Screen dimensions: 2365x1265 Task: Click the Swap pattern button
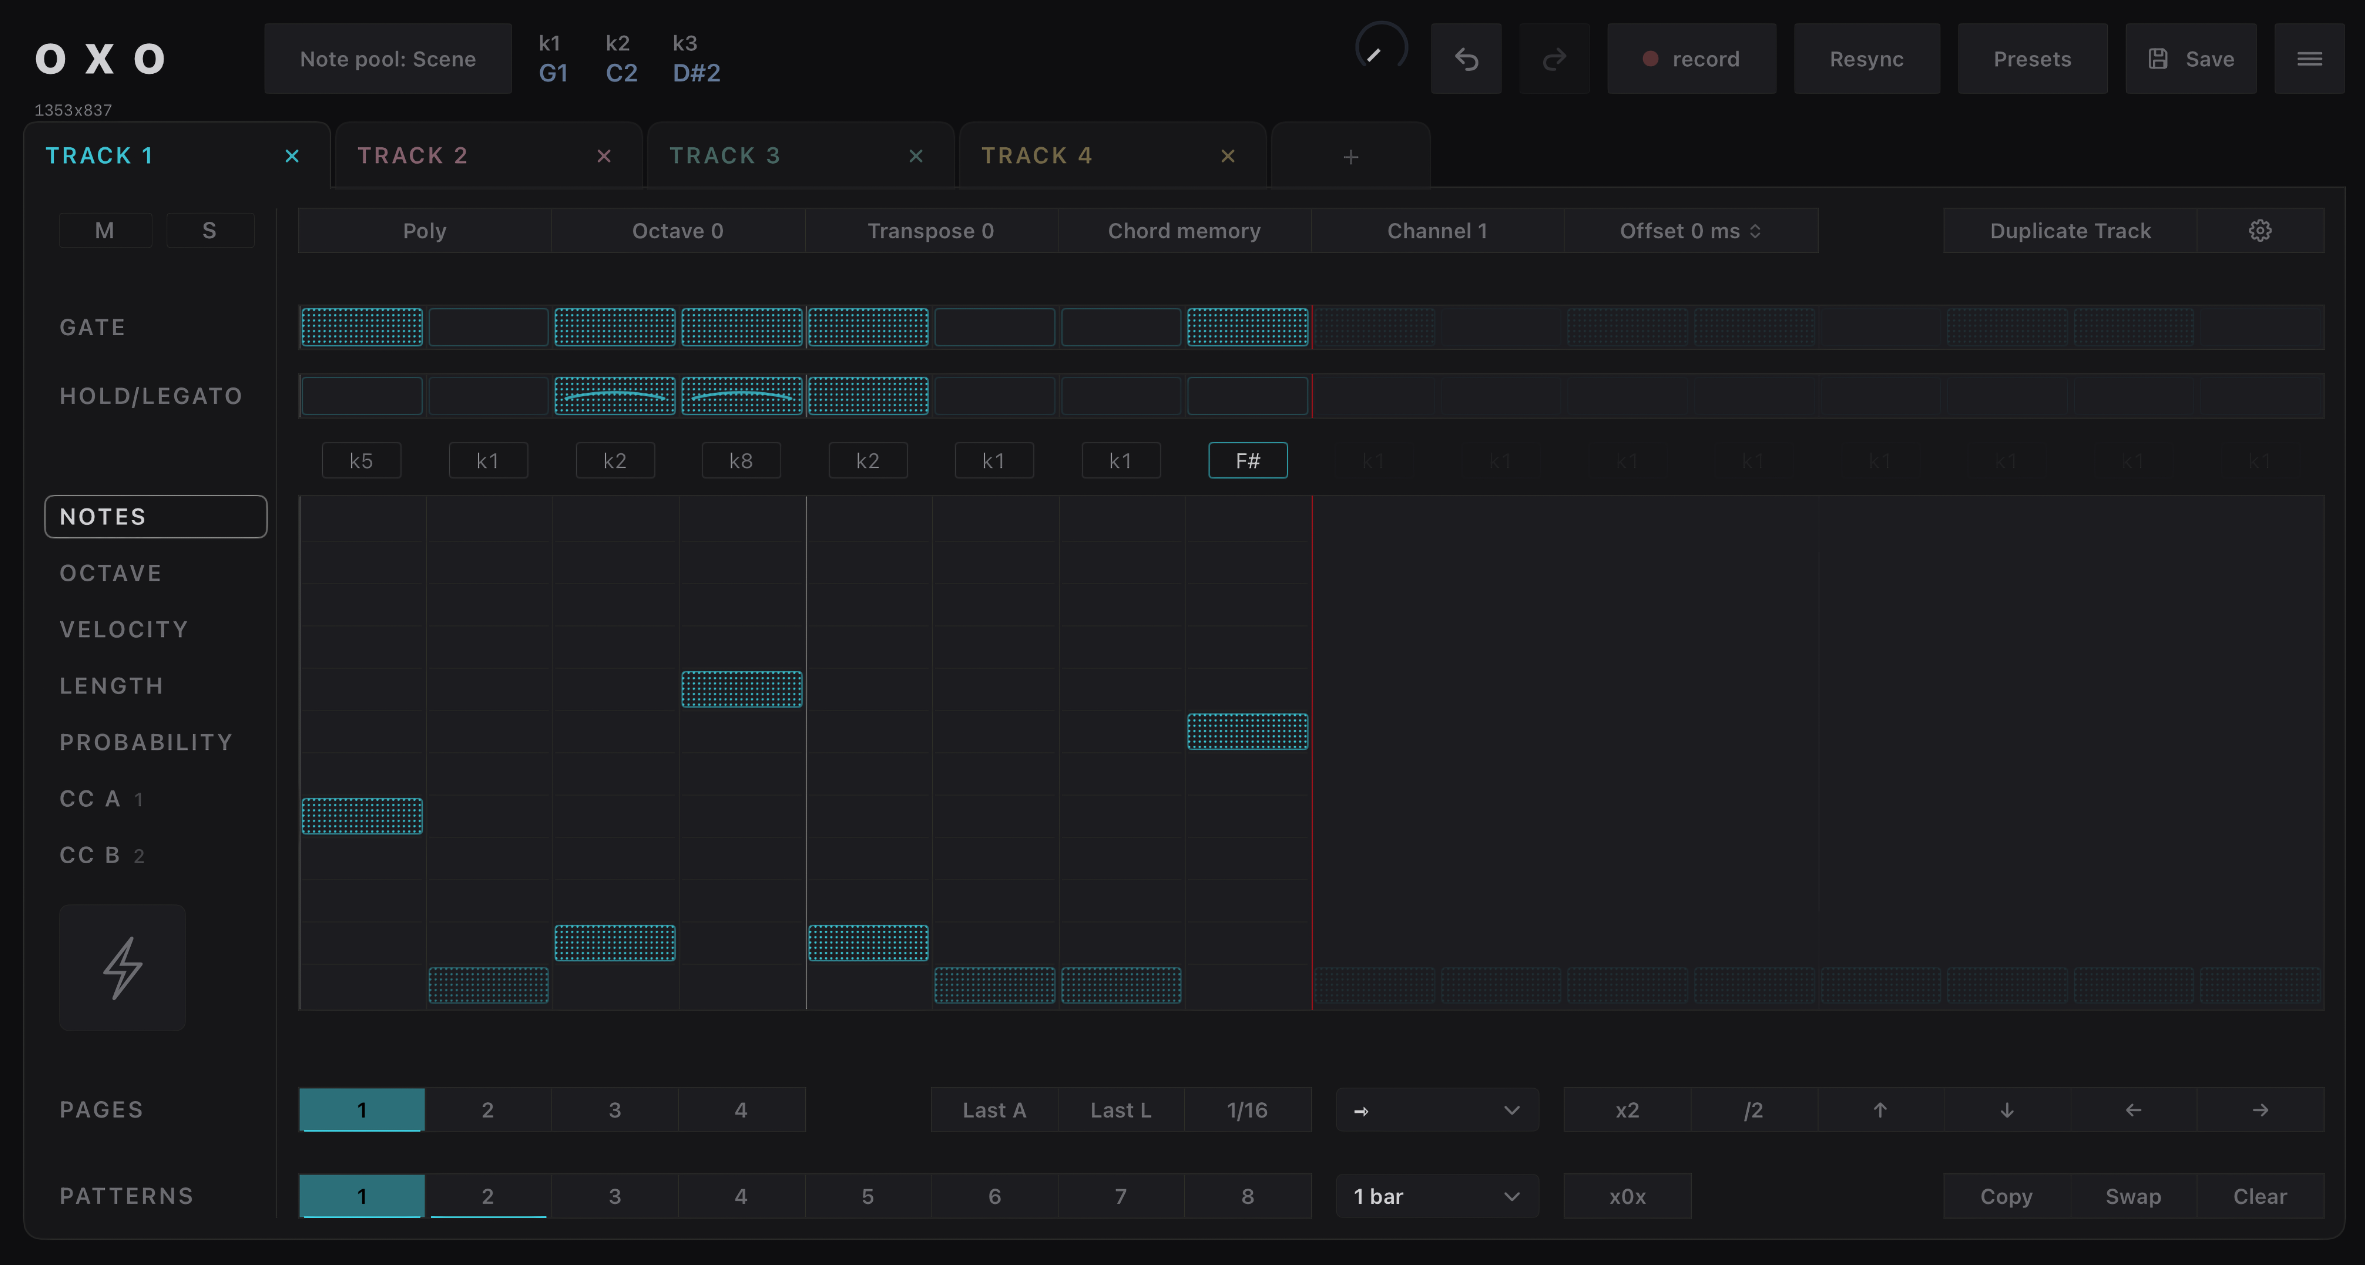2133,1196
